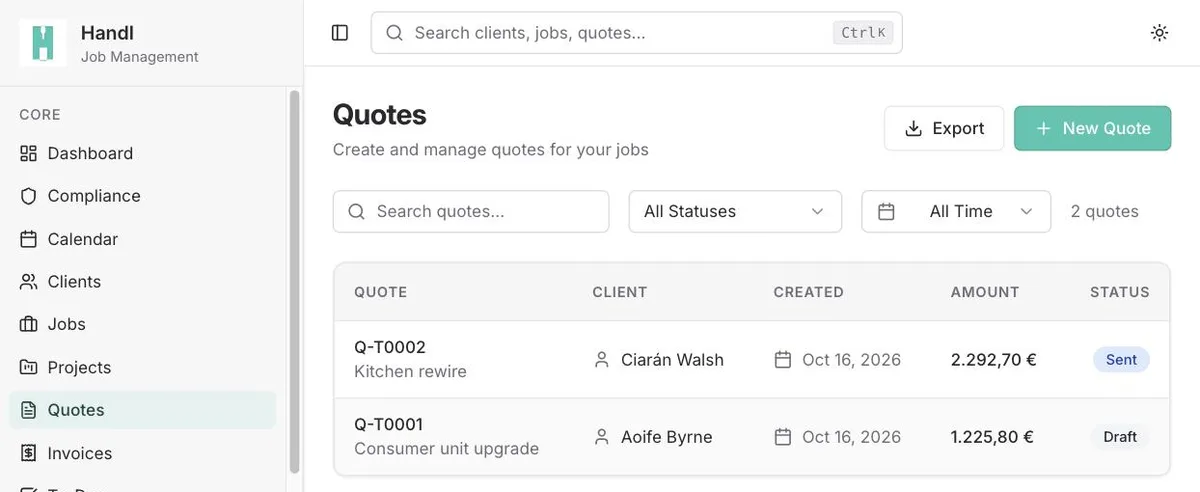This screenshot has height=492, width=1200.
Task: Select Quotes in the sidebar
Action: (x=142, y=410)
